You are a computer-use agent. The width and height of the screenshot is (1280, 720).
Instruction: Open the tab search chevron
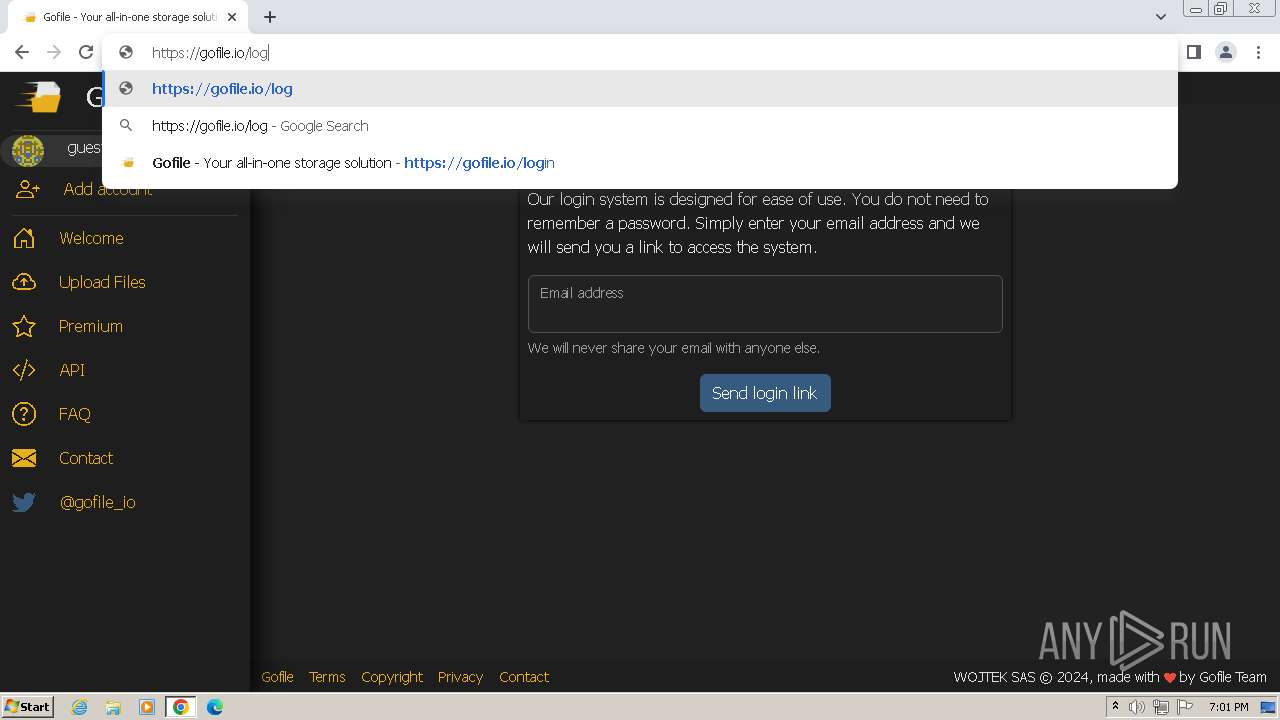pyautogui.click(x=1160, y=17)
